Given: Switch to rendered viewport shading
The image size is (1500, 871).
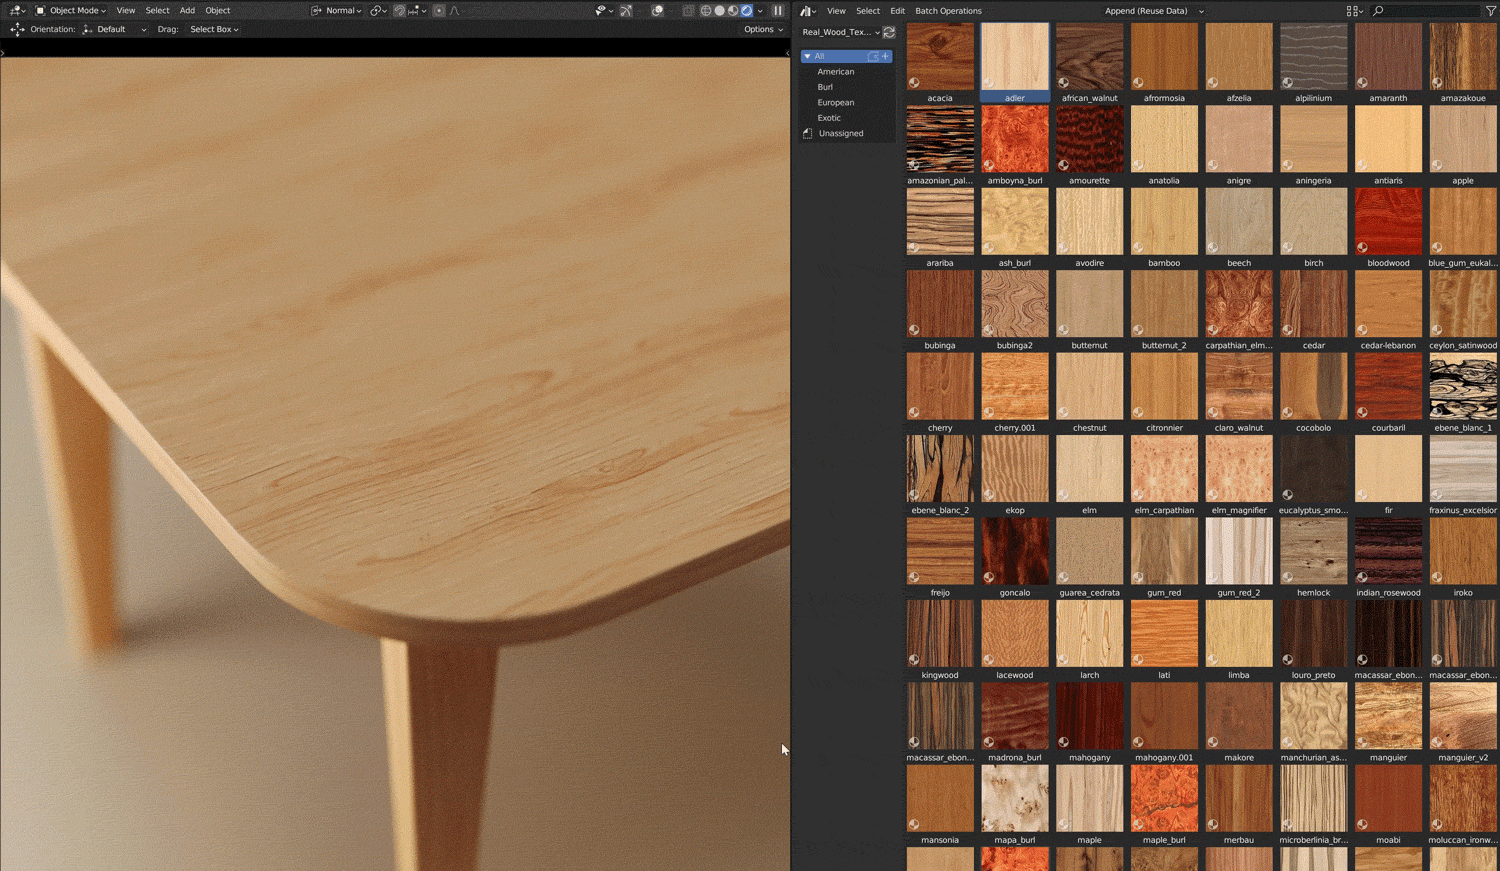Looking at the screenshot, I should pos(747,11).
